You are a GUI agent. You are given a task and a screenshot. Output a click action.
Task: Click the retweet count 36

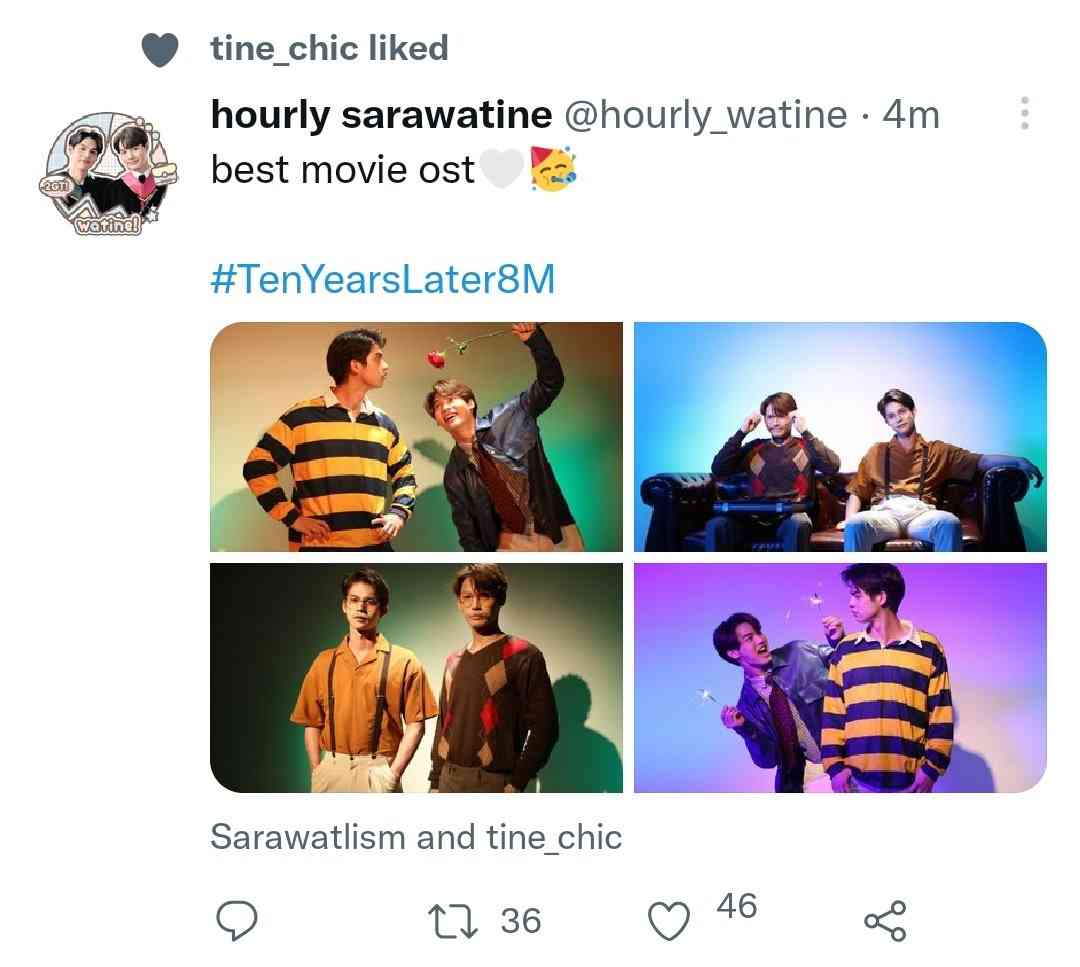[x=521, y=922]
